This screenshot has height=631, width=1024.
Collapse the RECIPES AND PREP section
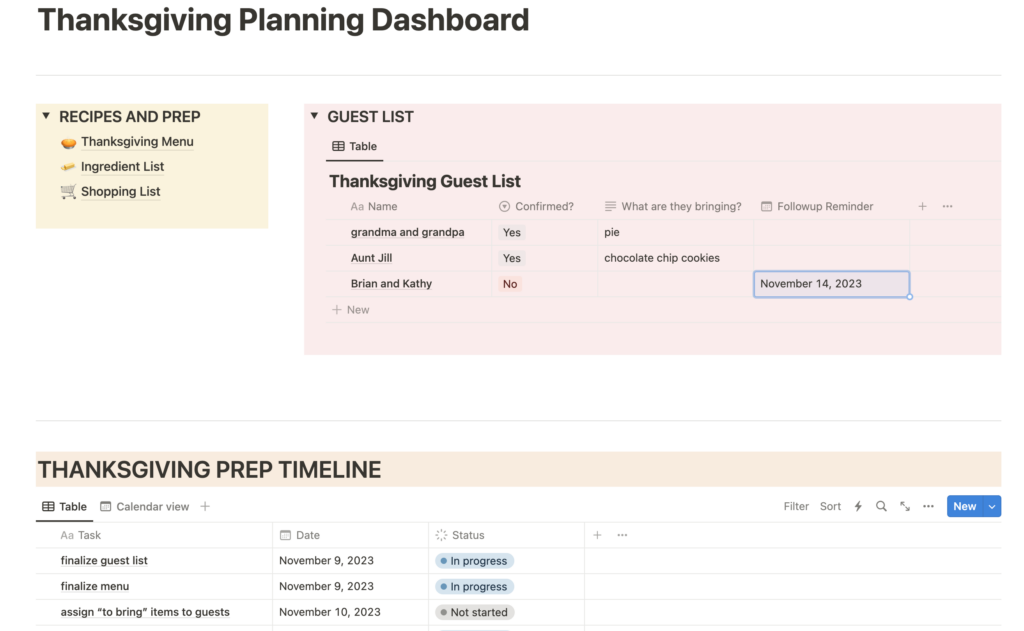pos(46,116)
